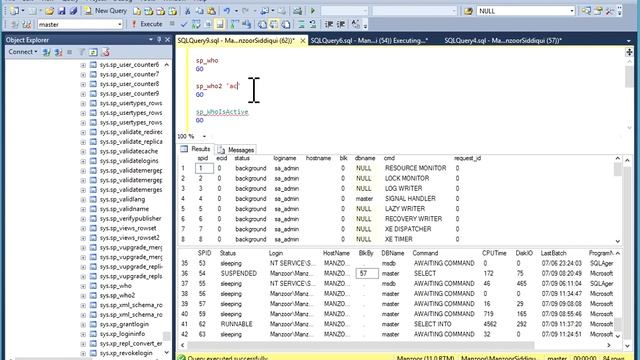This screenshot has width=640, height=360.
Task: Click Specify Values for Template Parameters icon
Action: tap(356, 24)
